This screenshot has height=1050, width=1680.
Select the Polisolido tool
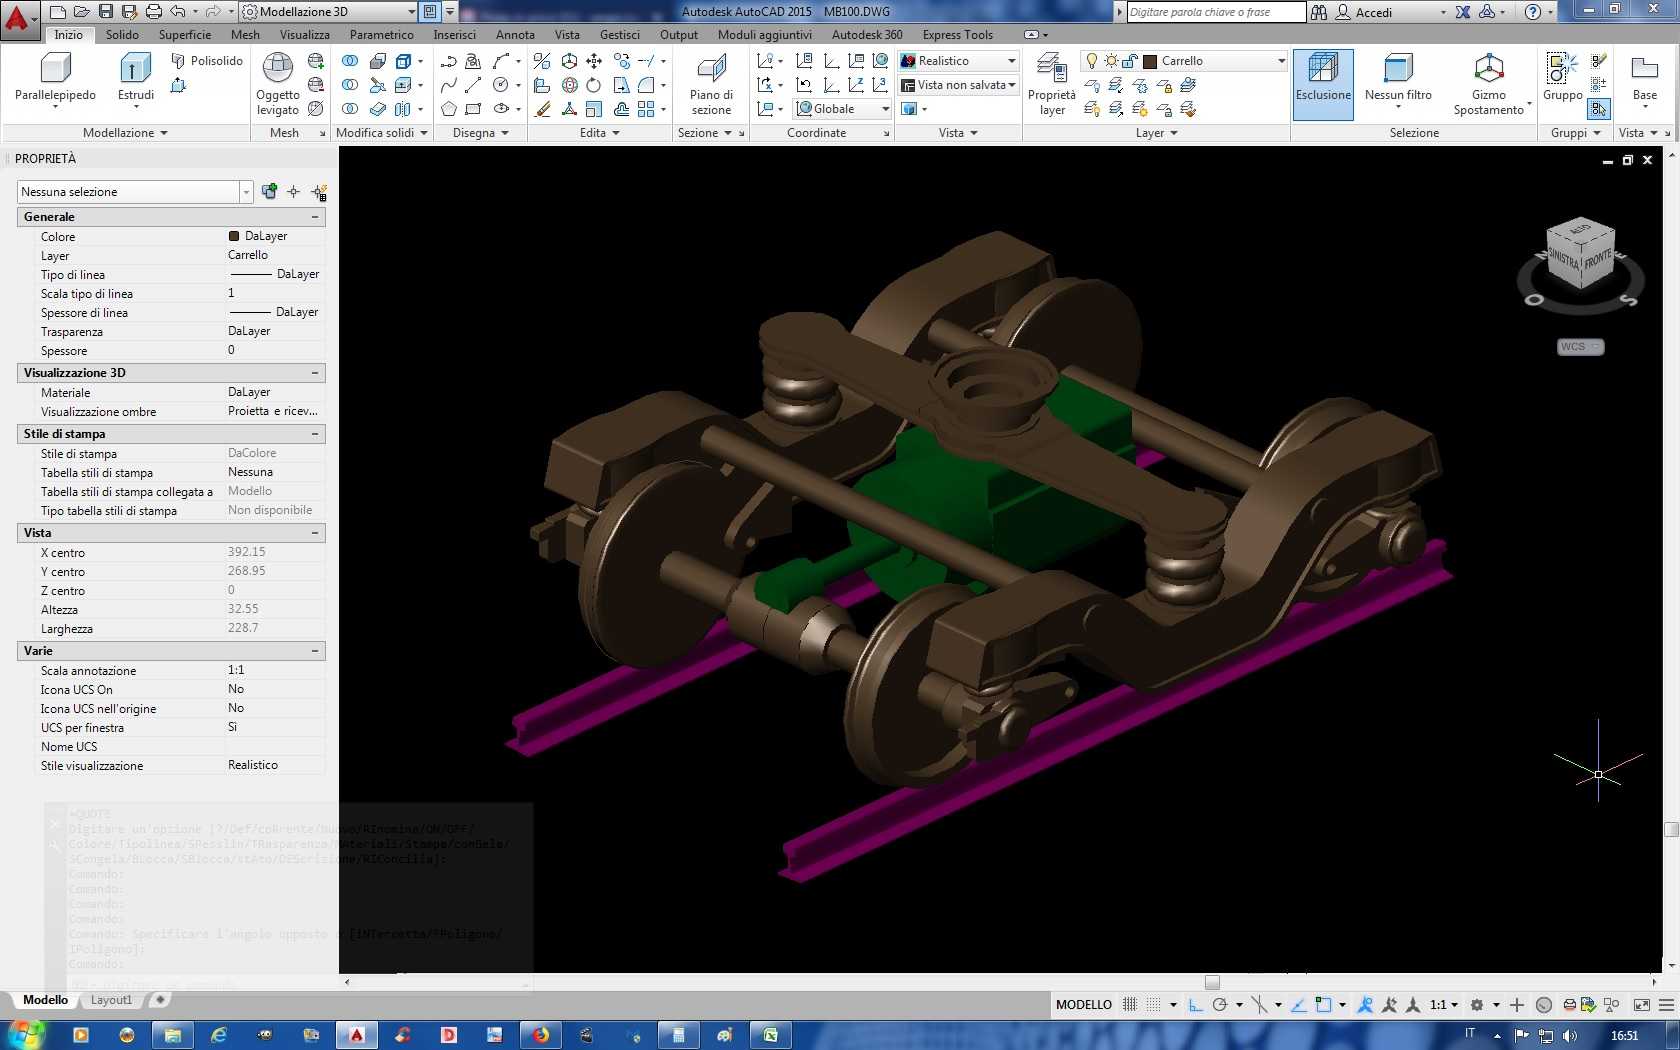207,61
